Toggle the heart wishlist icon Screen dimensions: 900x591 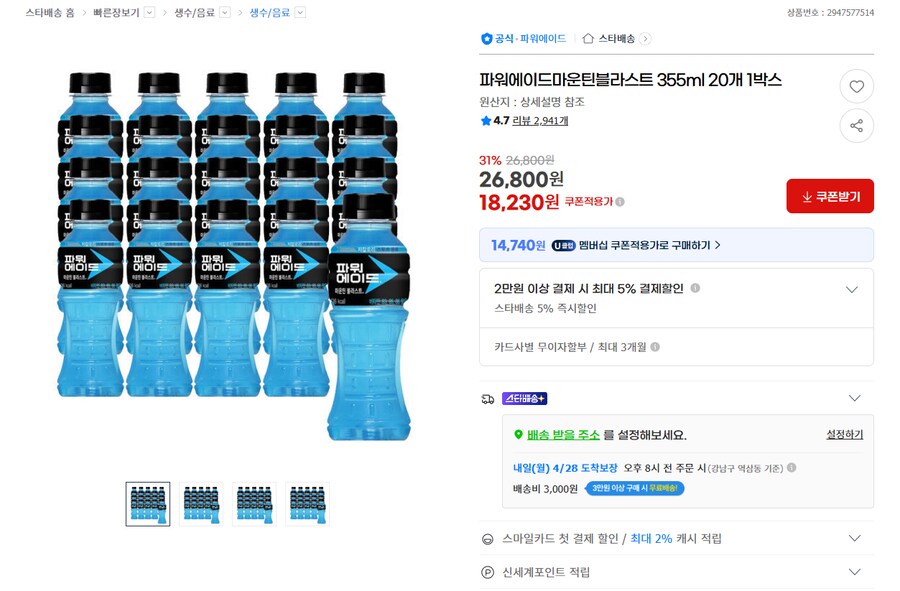[x=856, y=86]
